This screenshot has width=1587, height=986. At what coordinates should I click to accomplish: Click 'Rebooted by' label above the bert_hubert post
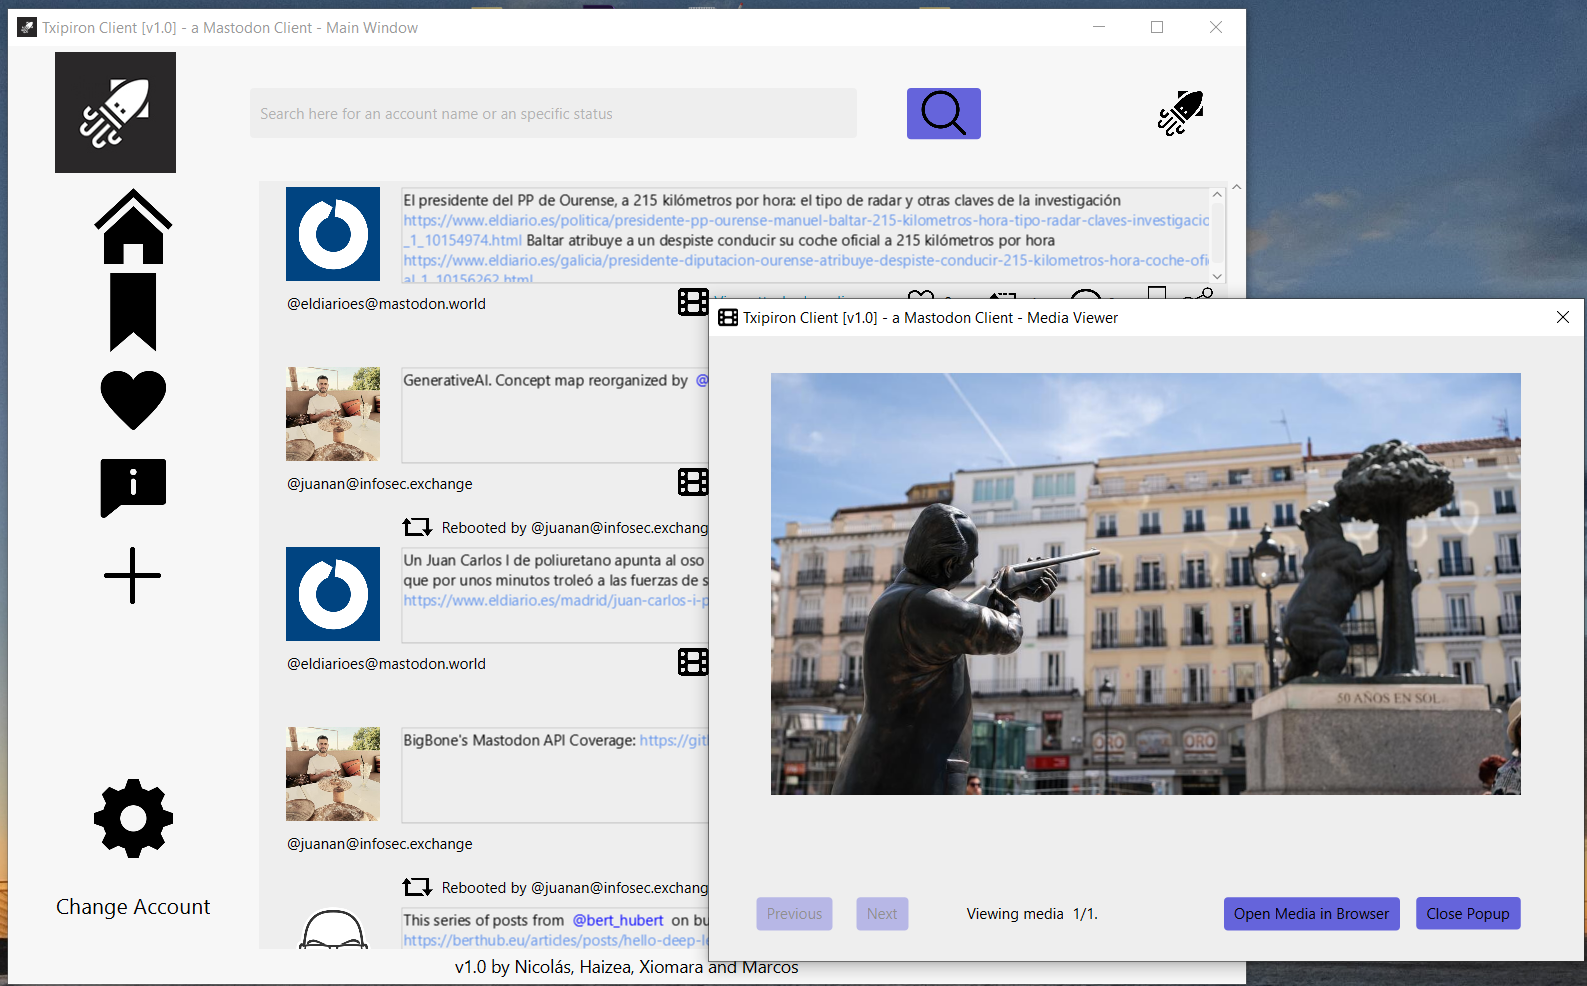pyautogui.click(x=575, y=887)
